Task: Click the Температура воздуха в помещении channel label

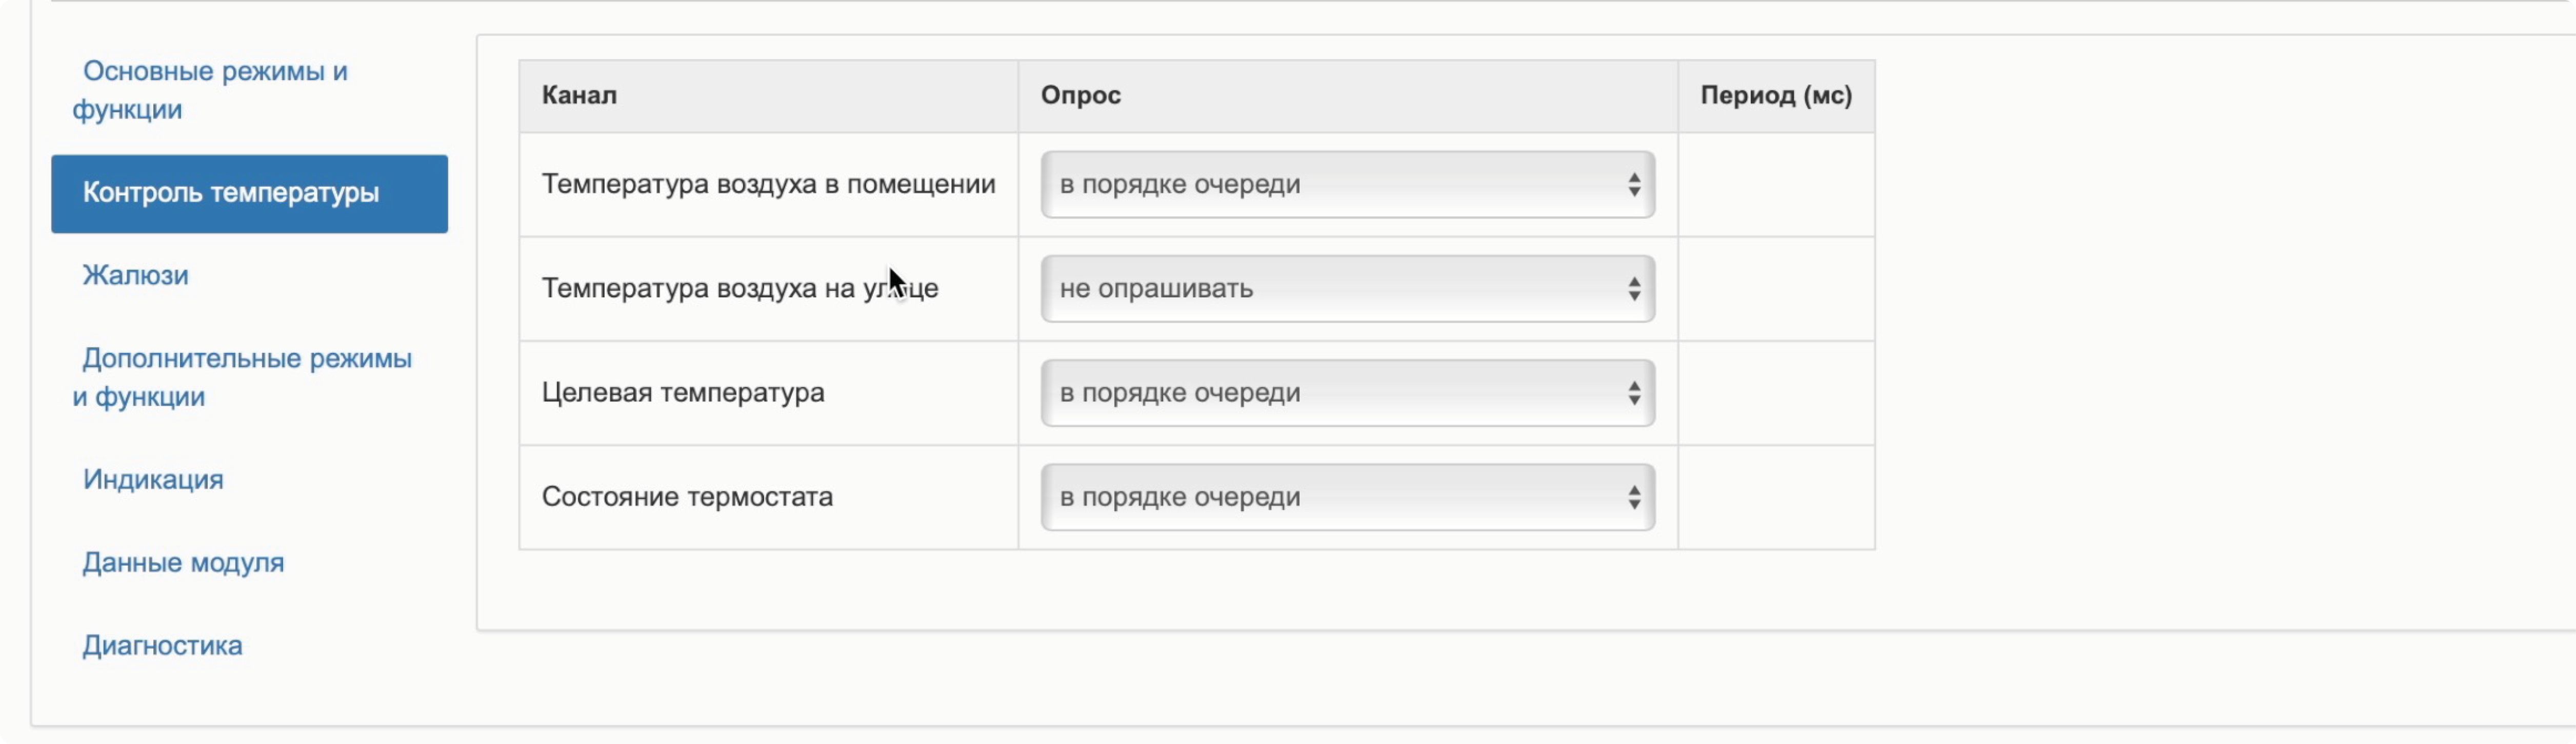Action: [768, 185]
